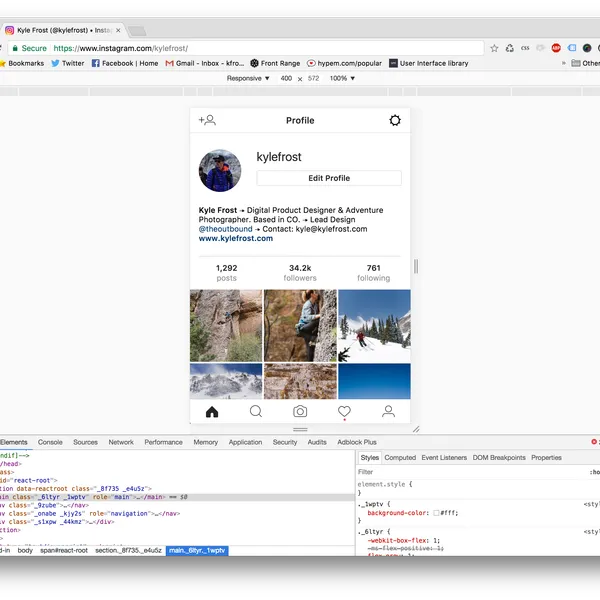Show hidden bookmarks chevron
The image size is (600, 600).
[564, 63]
